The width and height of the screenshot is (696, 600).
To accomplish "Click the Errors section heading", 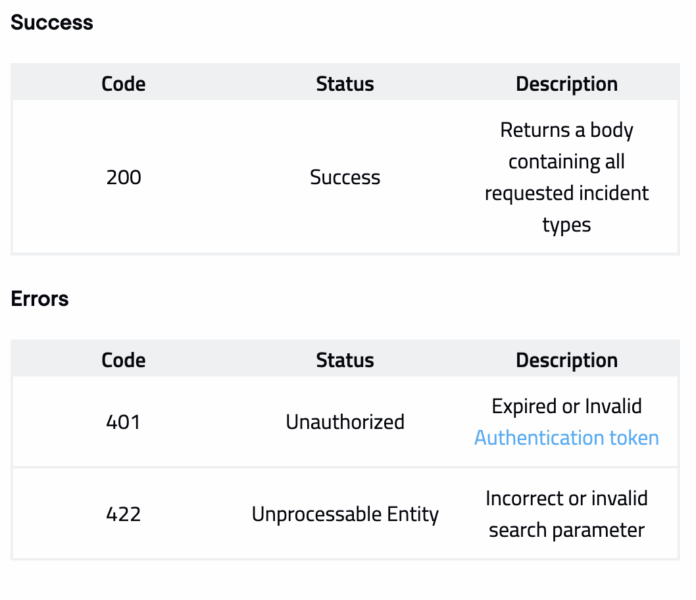I will (x=40, y=299).
